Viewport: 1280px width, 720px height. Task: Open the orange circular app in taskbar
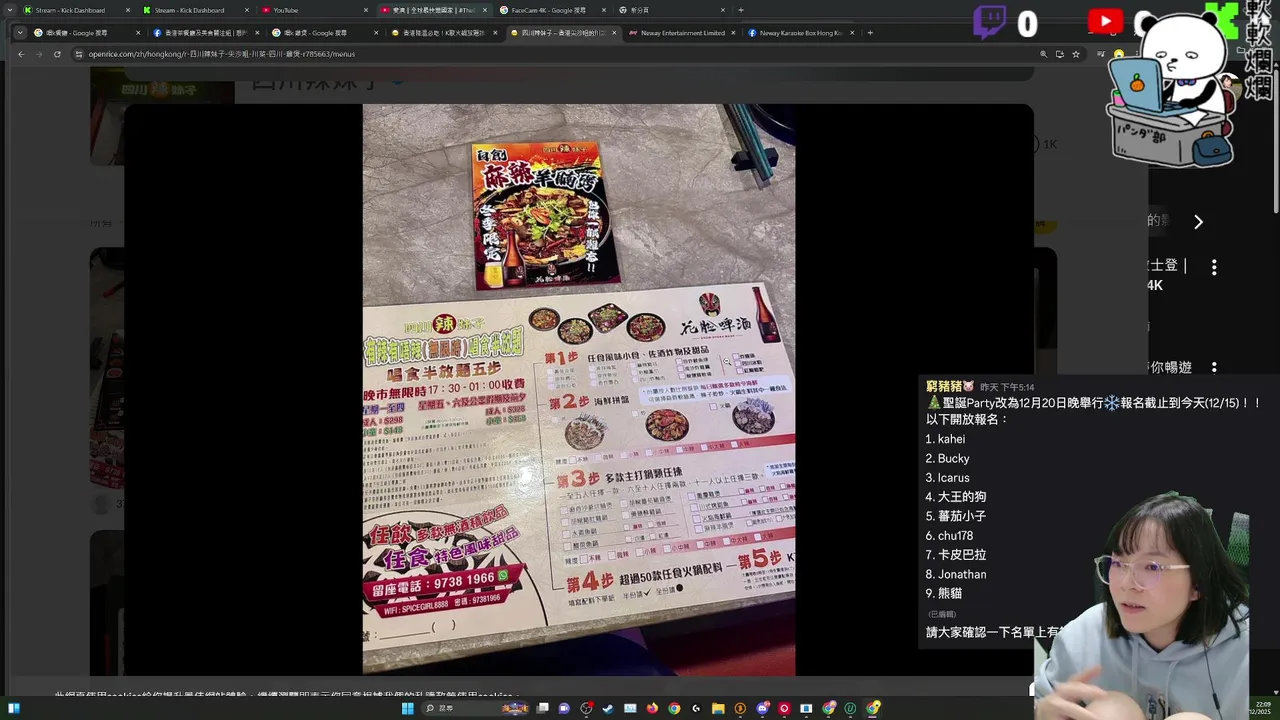pos(740,708)
